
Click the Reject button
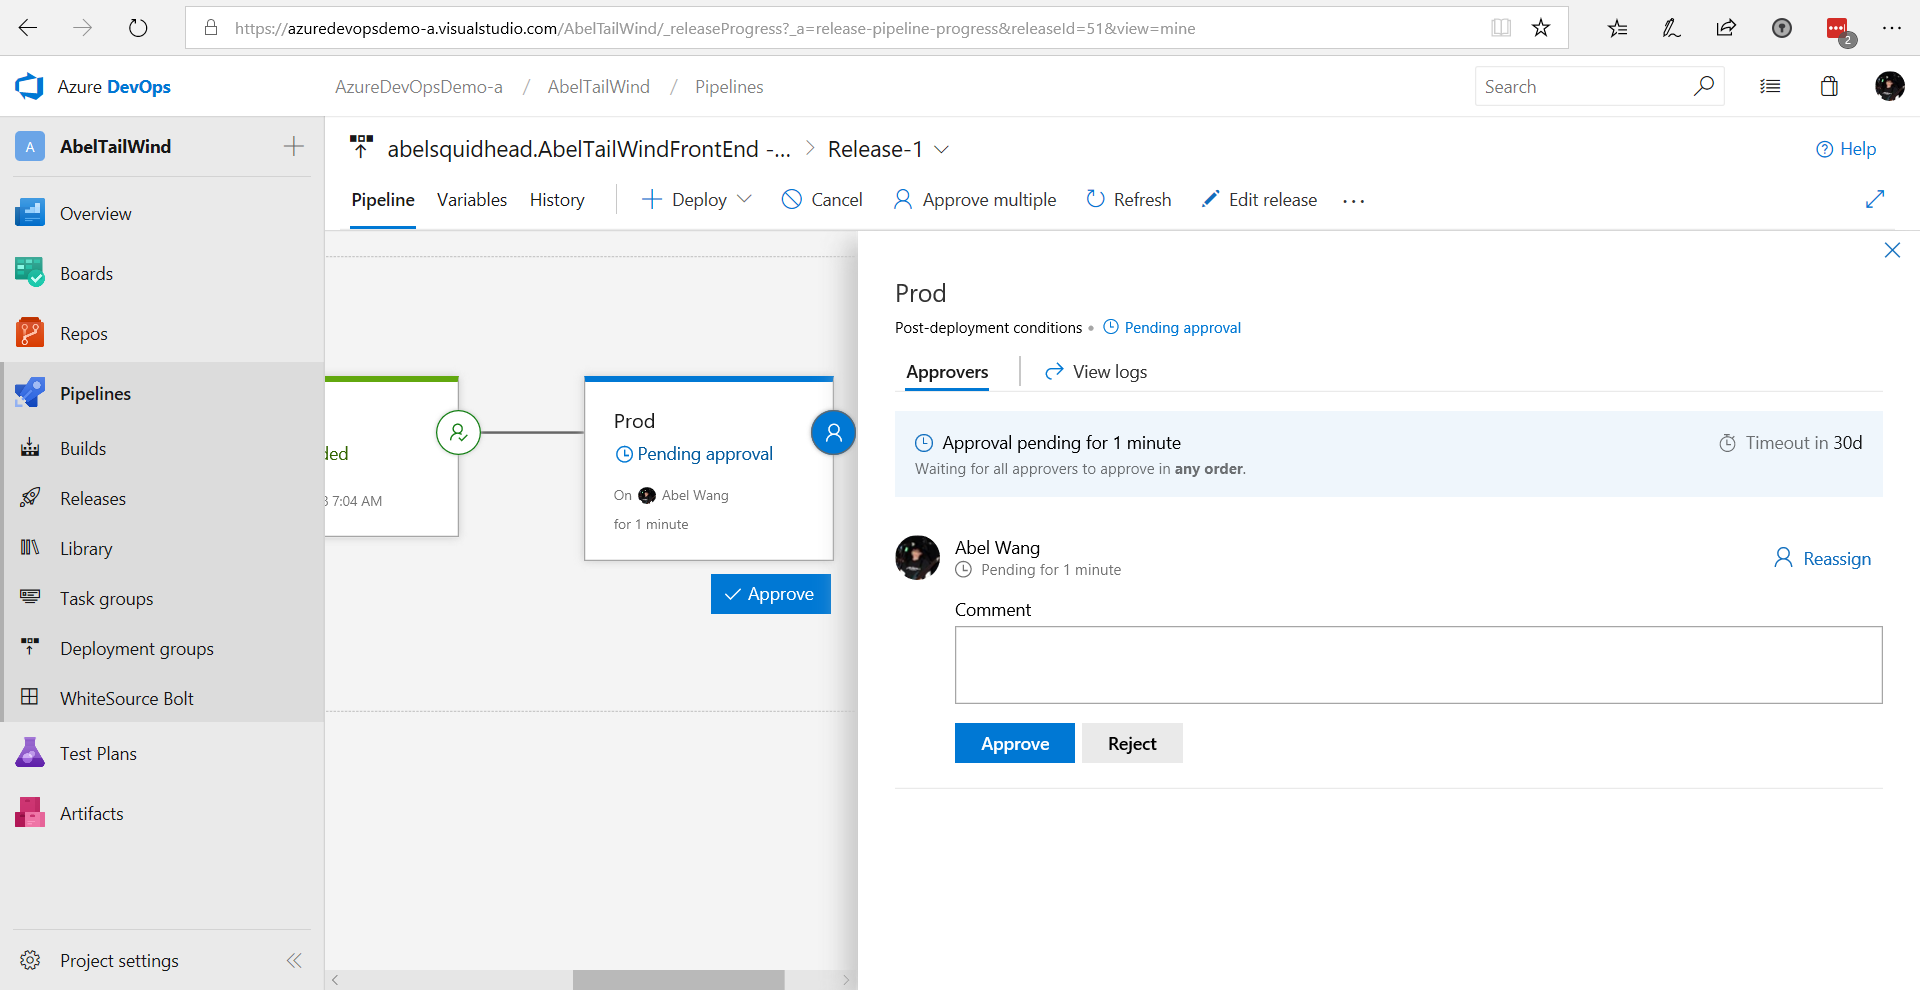coord(1132,743)
